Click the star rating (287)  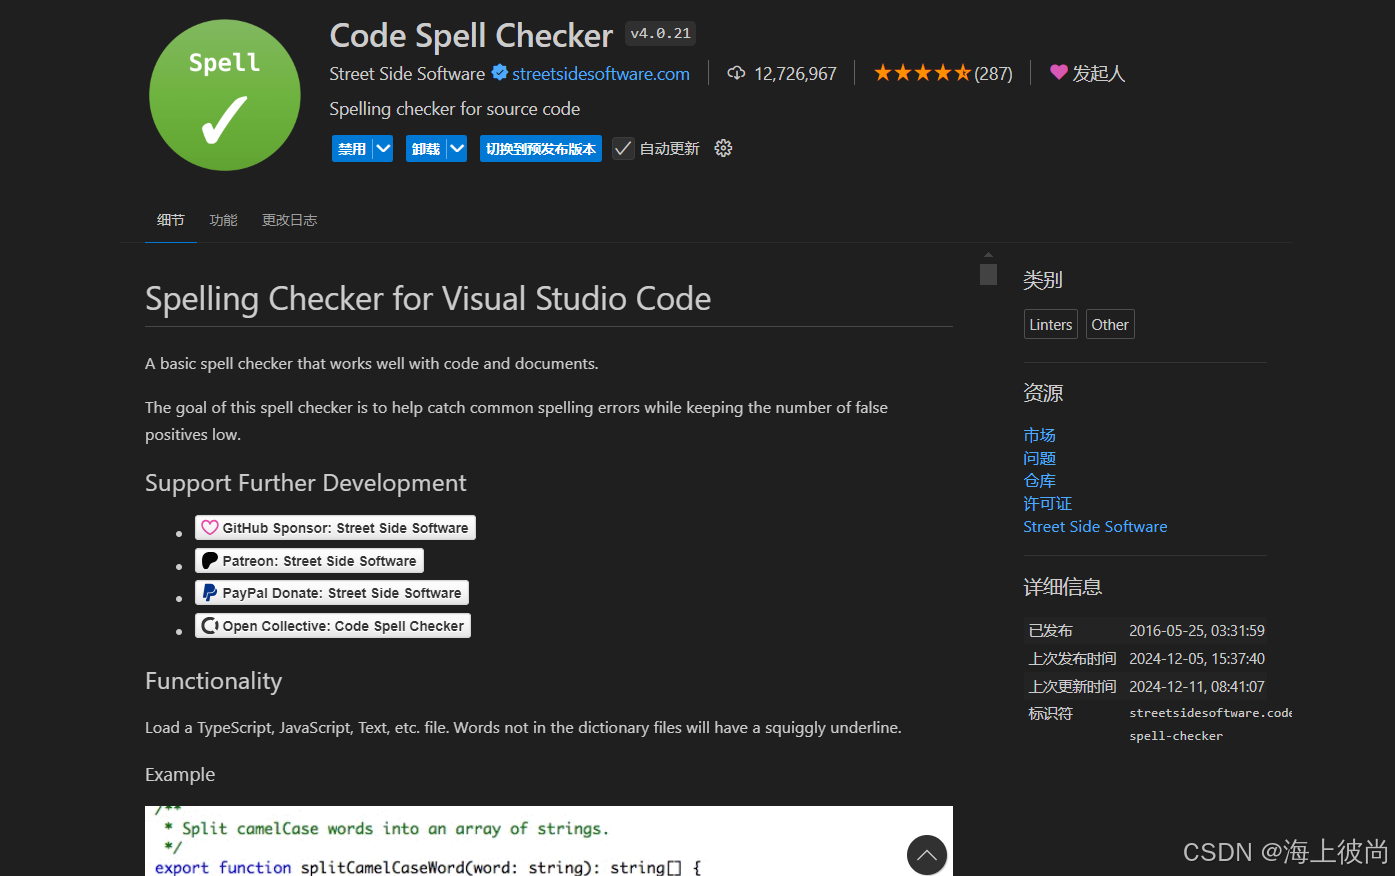point(942,73)
